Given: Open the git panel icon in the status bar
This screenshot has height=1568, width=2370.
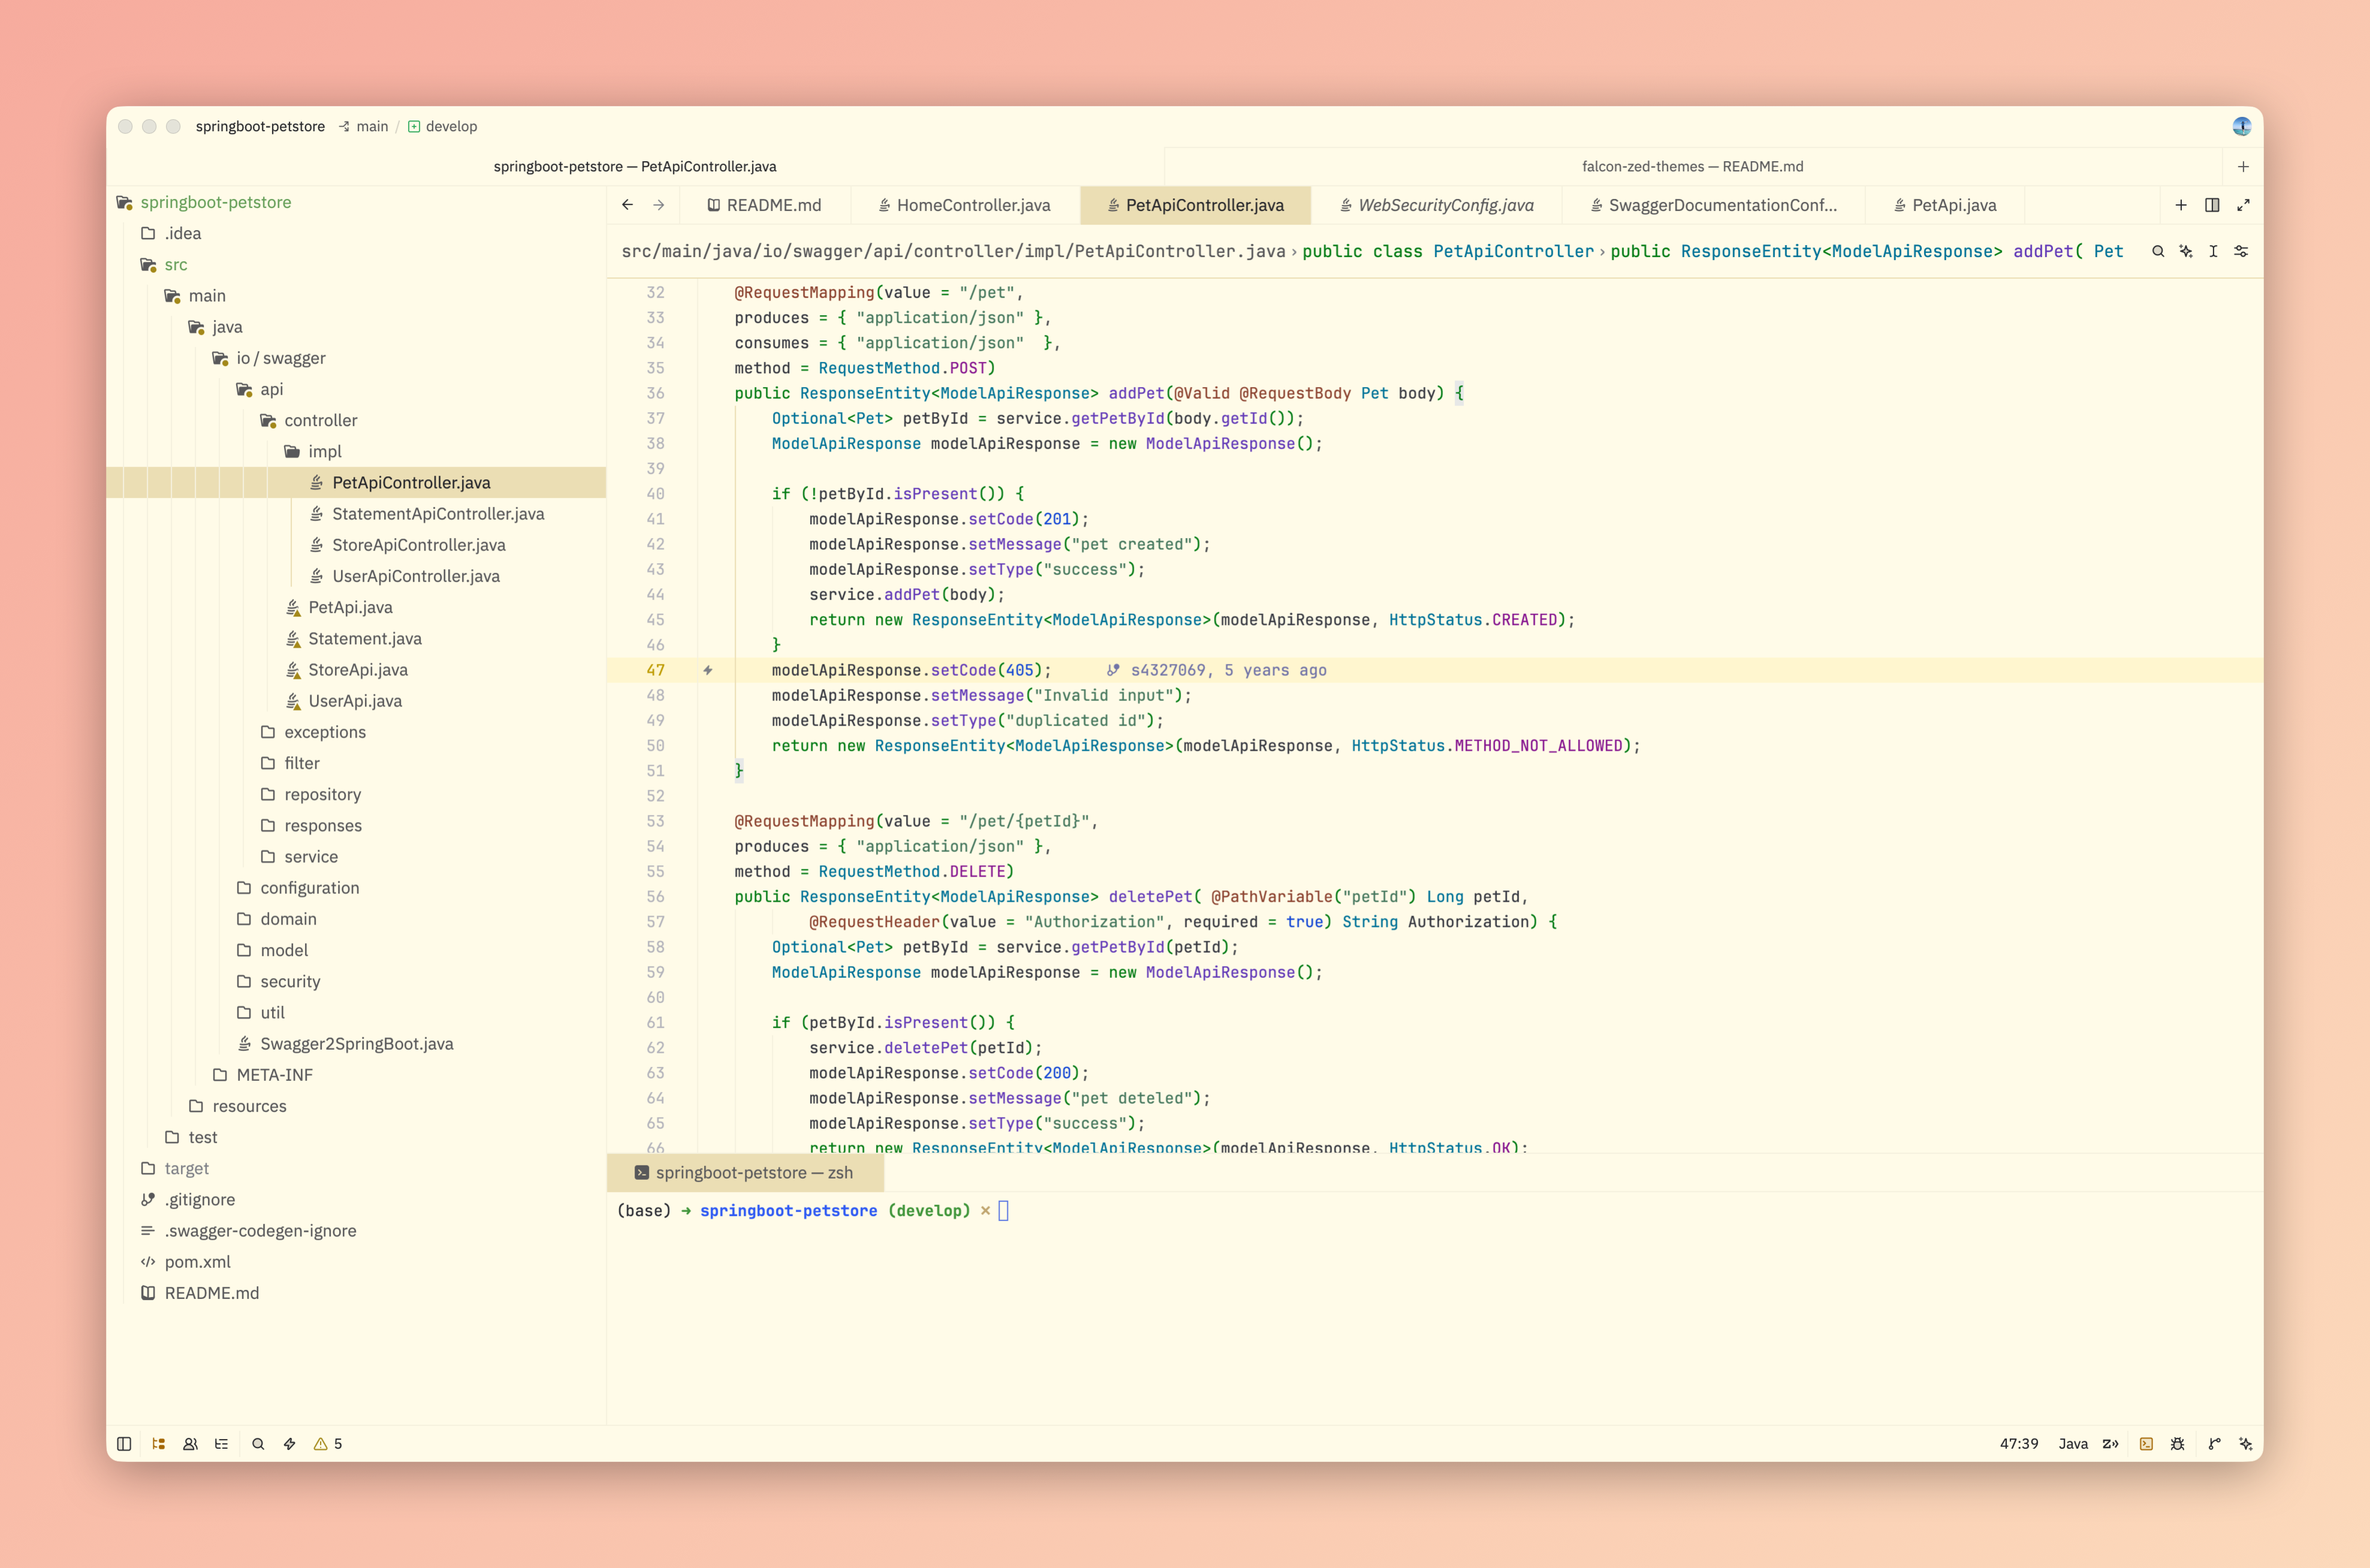Looking at the screenshot, I should 2214,1443.
